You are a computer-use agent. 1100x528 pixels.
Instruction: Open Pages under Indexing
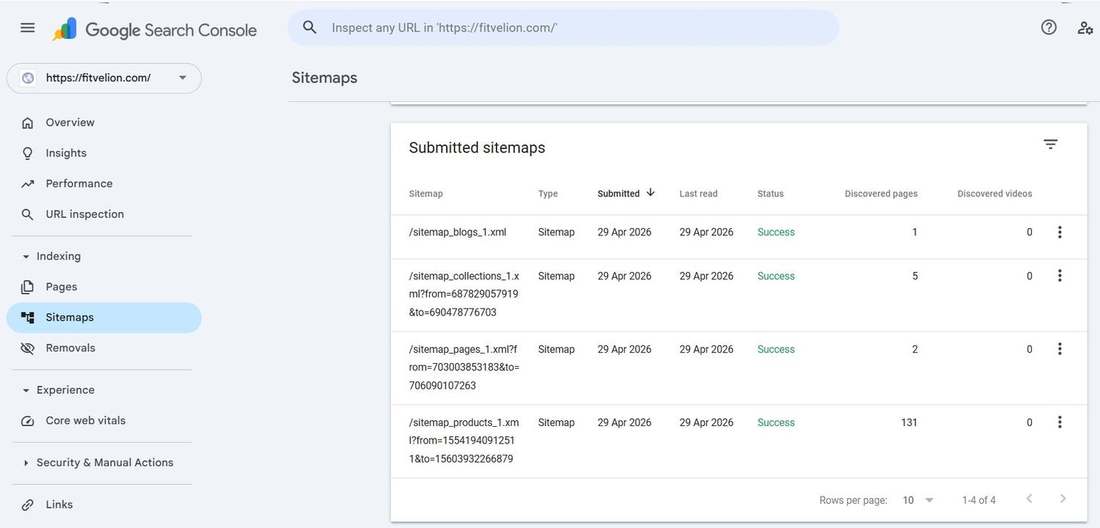(x=104, y=287)
